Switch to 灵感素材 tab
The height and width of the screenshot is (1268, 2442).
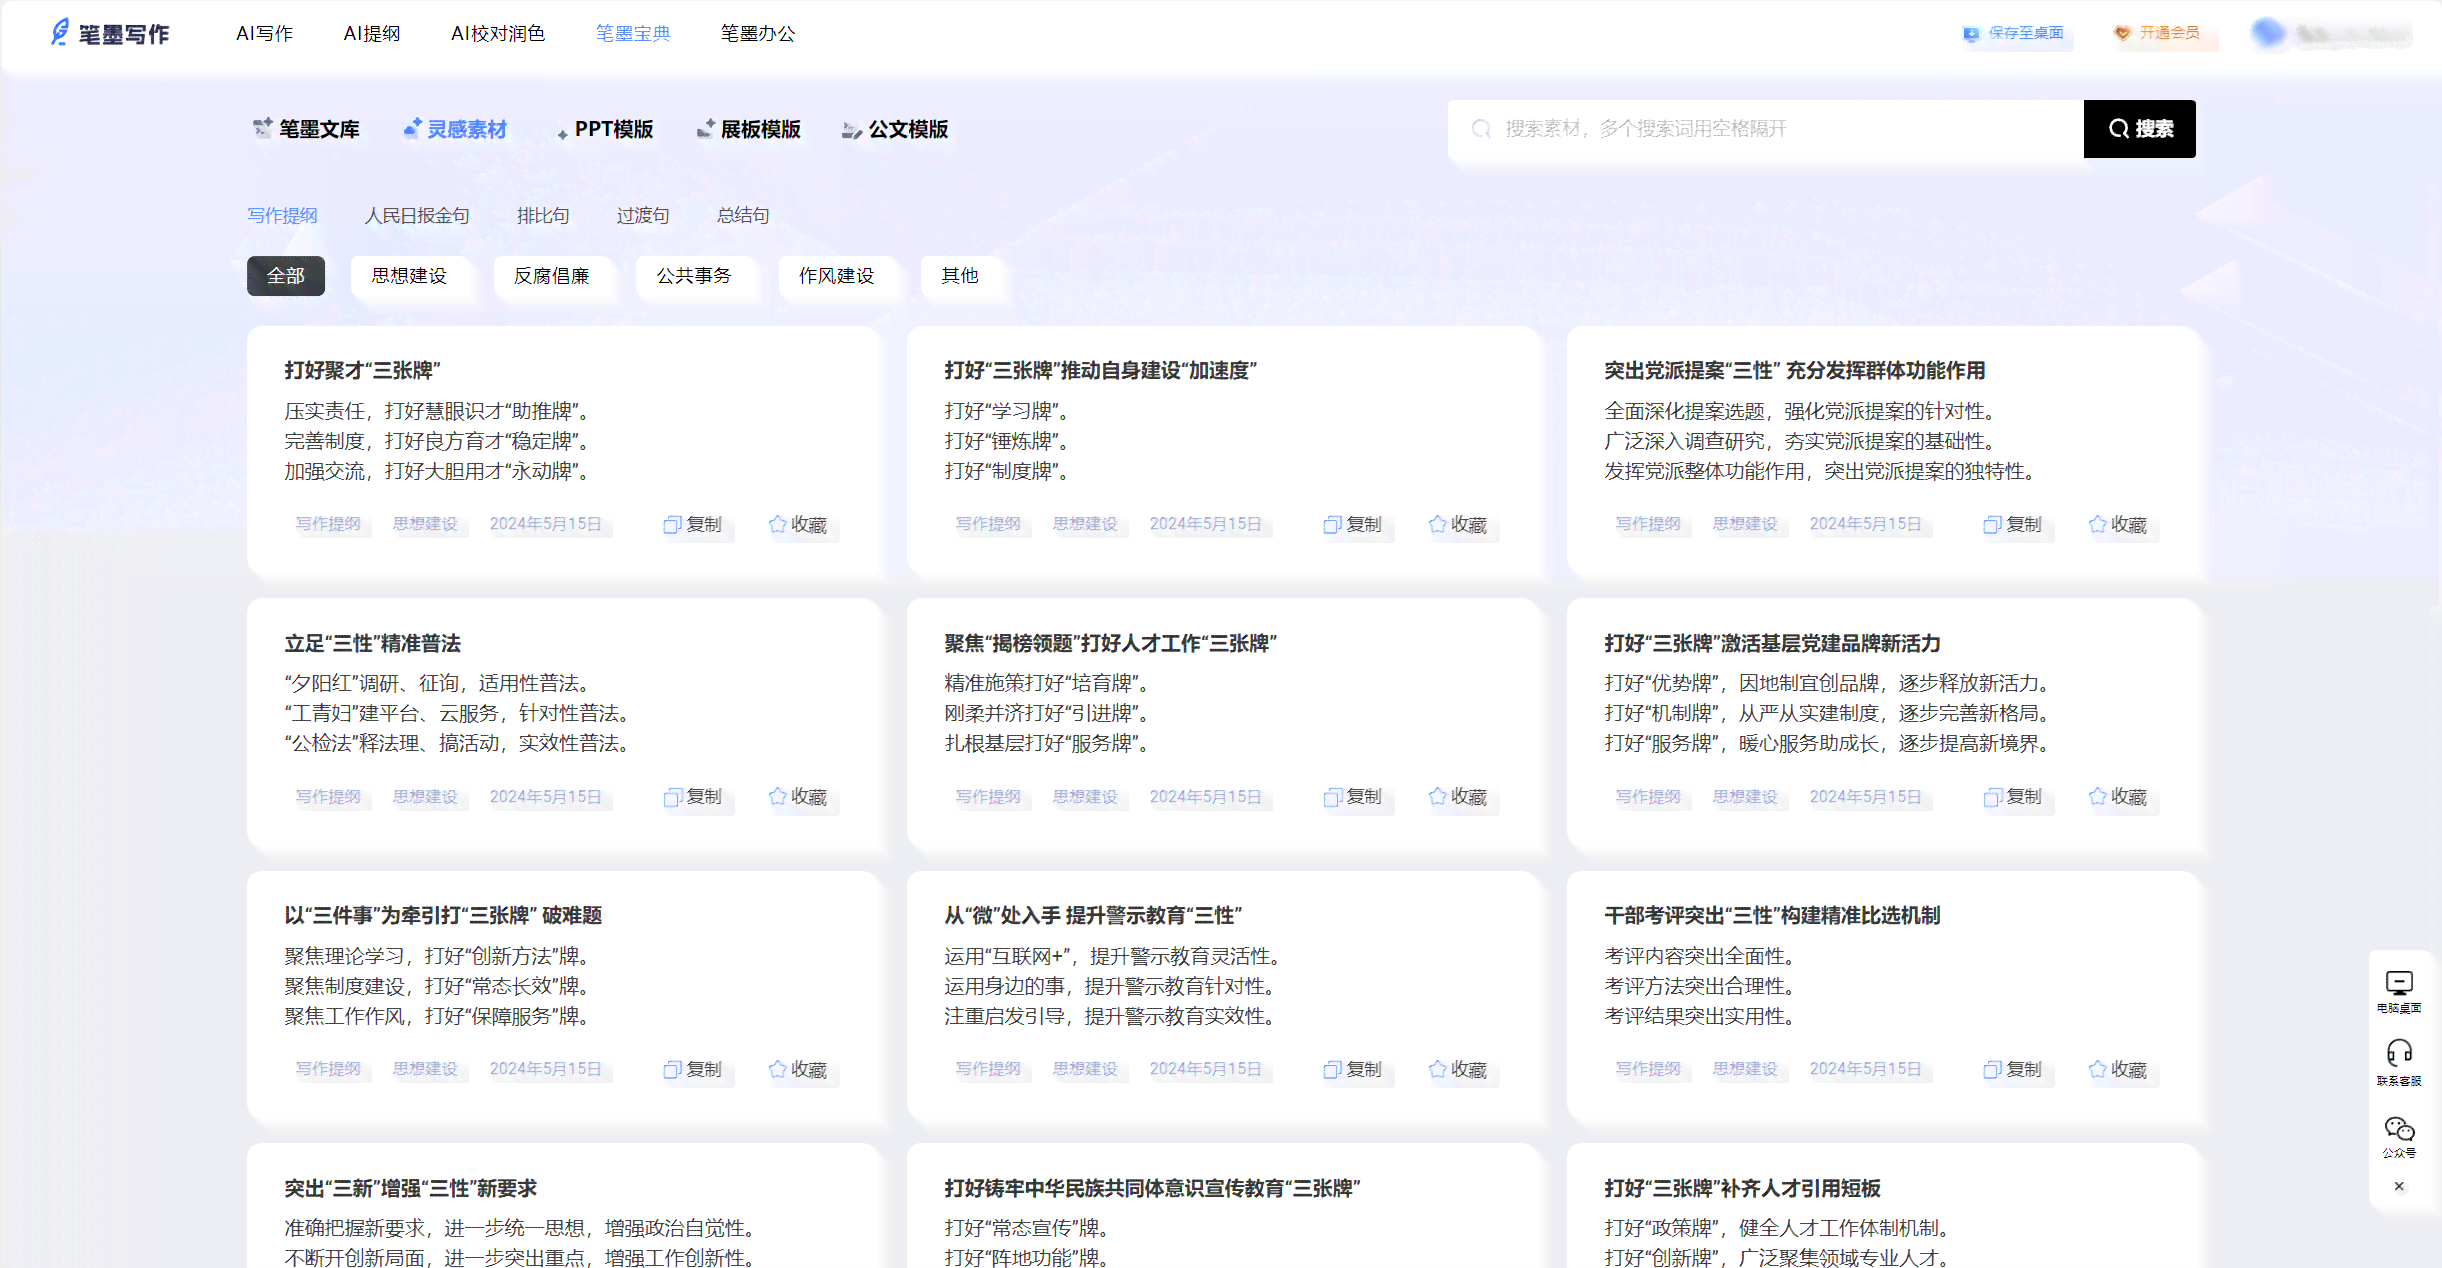click(x=455, y=129)
